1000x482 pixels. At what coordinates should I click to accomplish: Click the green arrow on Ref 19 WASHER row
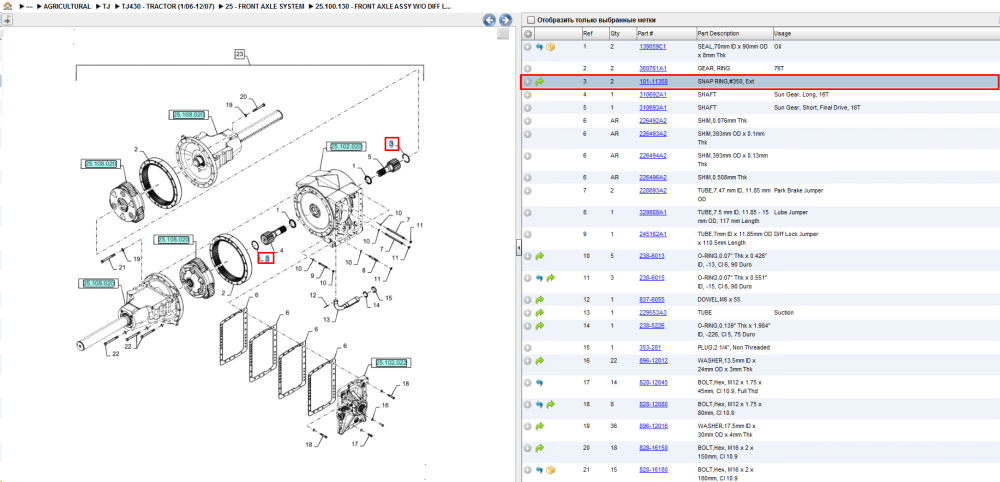pos(540,426)
